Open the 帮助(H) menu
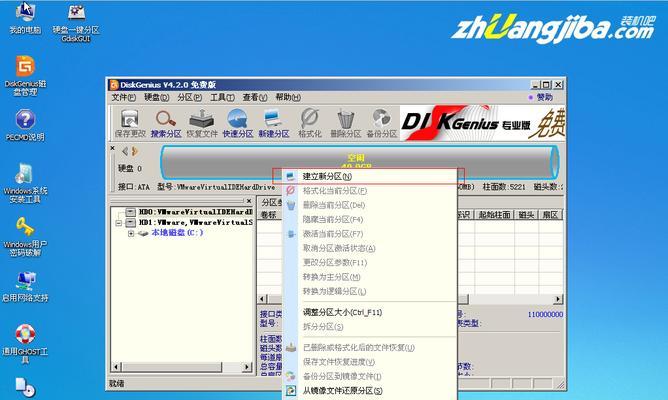Image resolution: width=668 pixels, height=400 pixels. [288, 98]
